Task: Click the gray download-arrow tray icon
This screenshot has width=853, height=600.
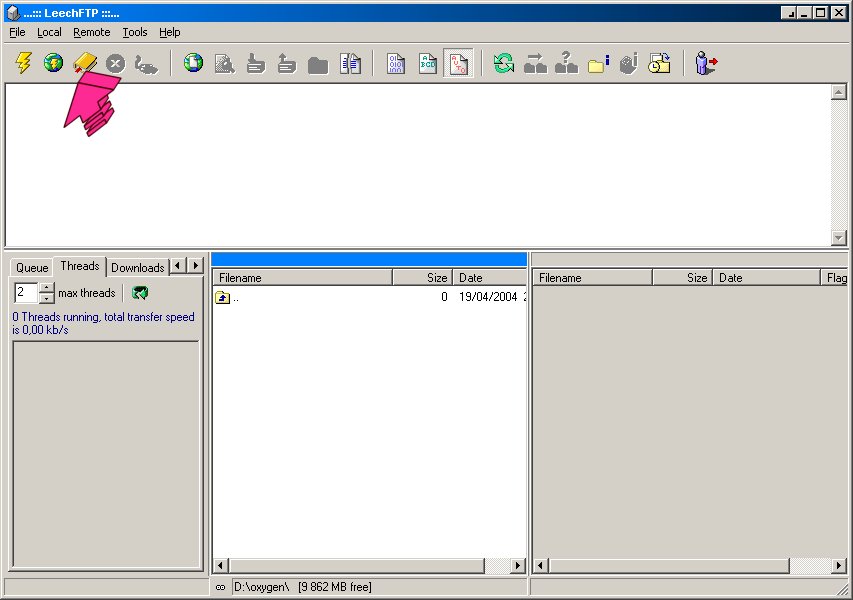Action: pyautogui.click(x=256, y=64)
